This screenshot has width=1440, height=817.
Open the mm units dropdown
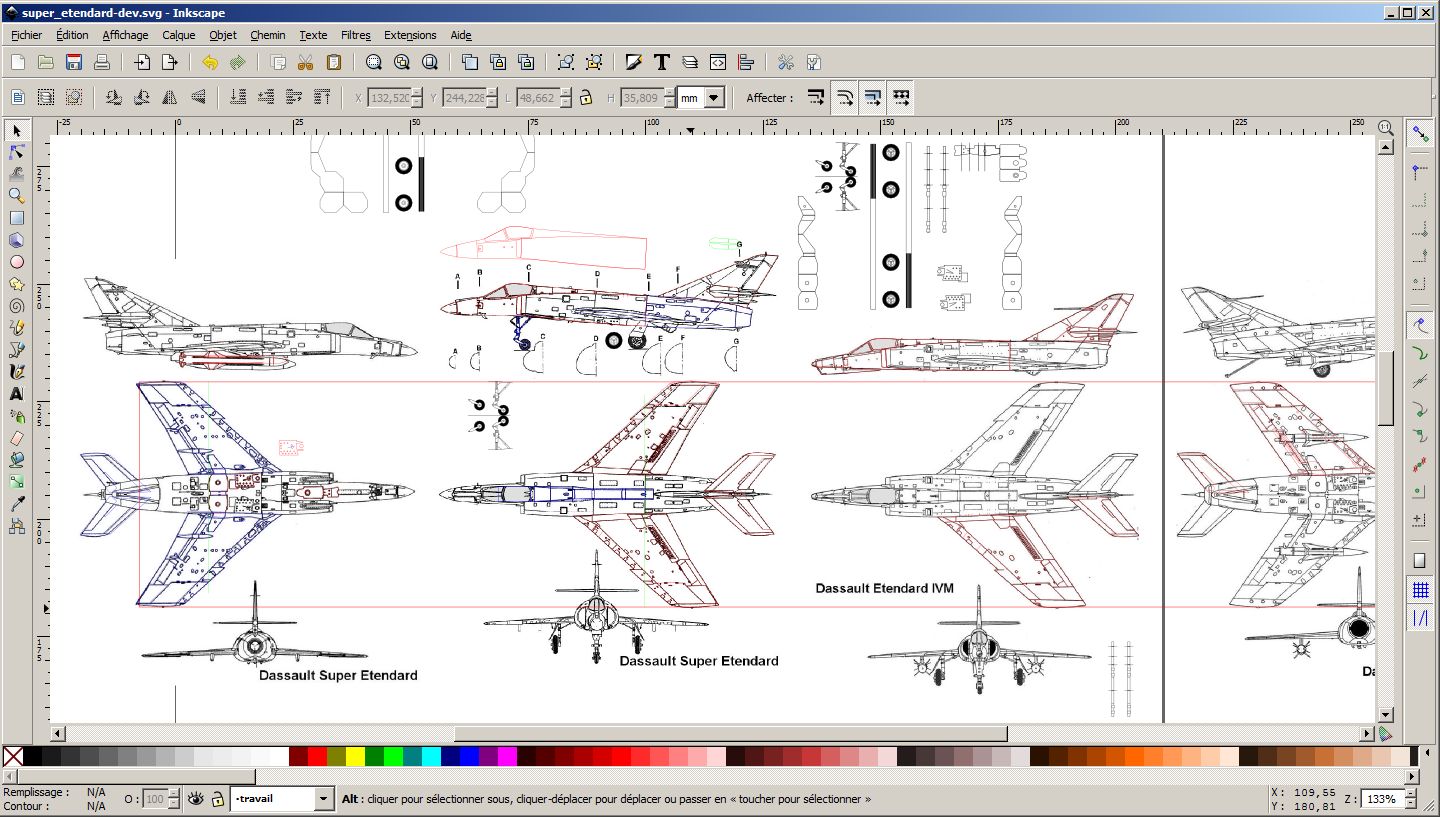(714, 98)
